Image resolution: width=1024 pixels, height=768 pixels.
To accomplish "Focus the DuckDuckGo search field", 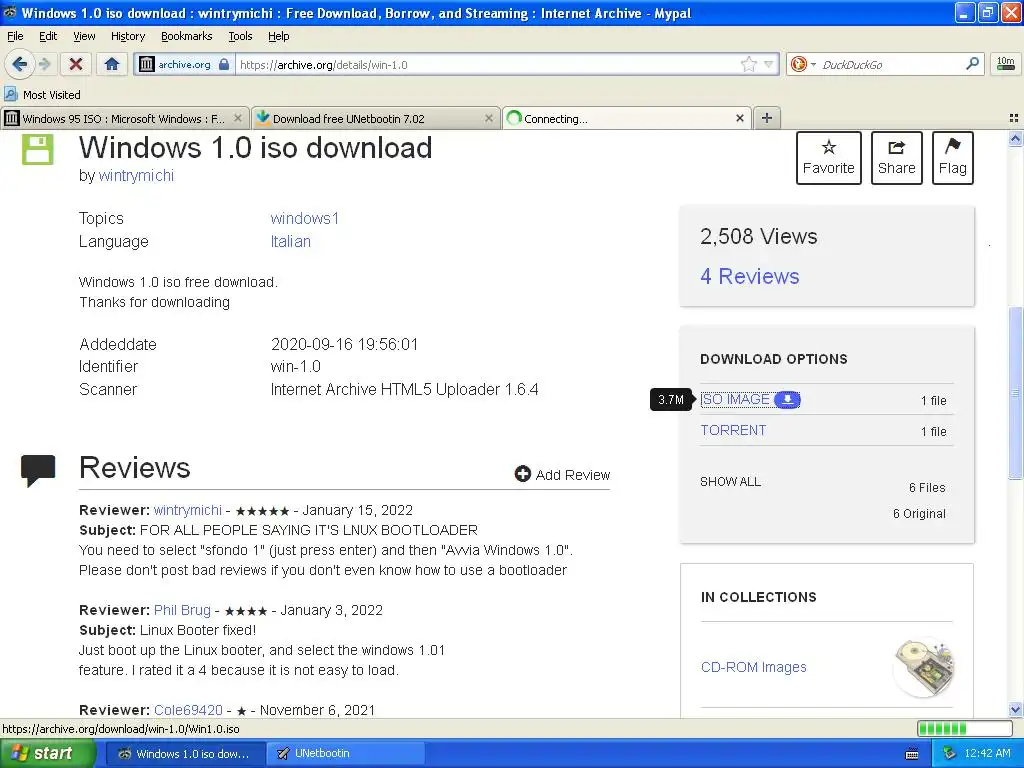I will pyautogui.click(x=891, y=64).
